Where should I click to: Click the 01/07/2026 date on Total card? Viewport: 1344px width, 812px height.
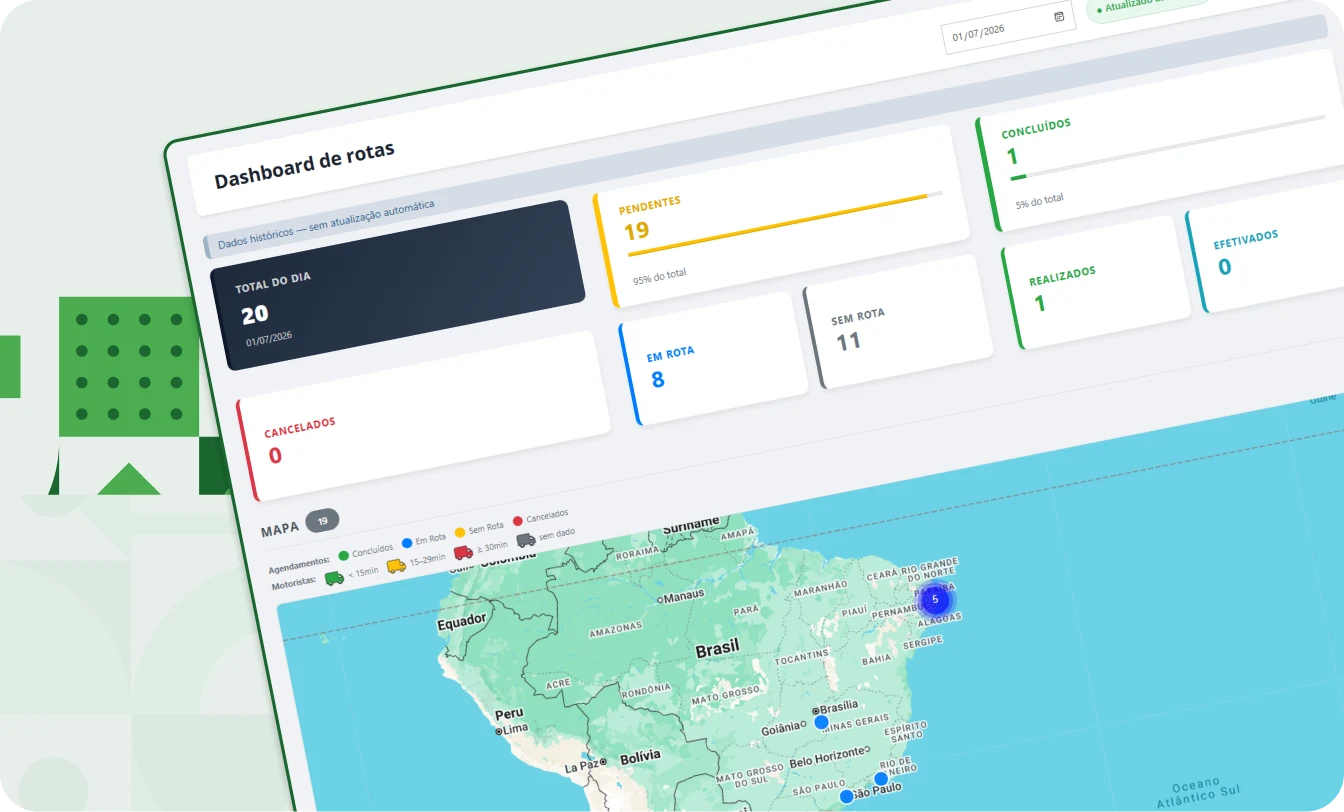click(x=269, y=338)
